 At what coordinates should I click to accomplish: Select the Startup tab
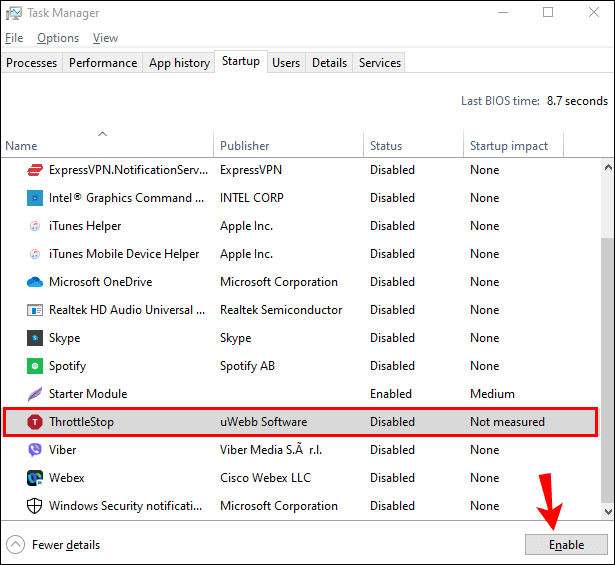click(241, 61)
